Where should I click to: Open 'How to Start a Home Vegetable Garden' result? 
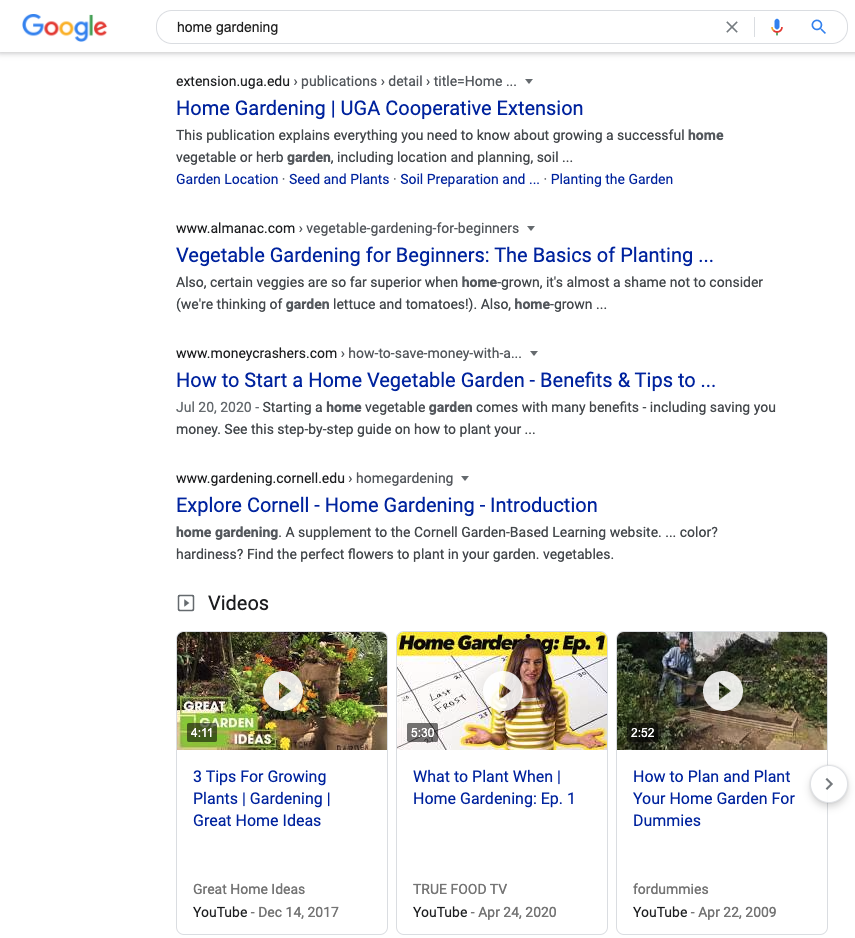click(446, 380)
